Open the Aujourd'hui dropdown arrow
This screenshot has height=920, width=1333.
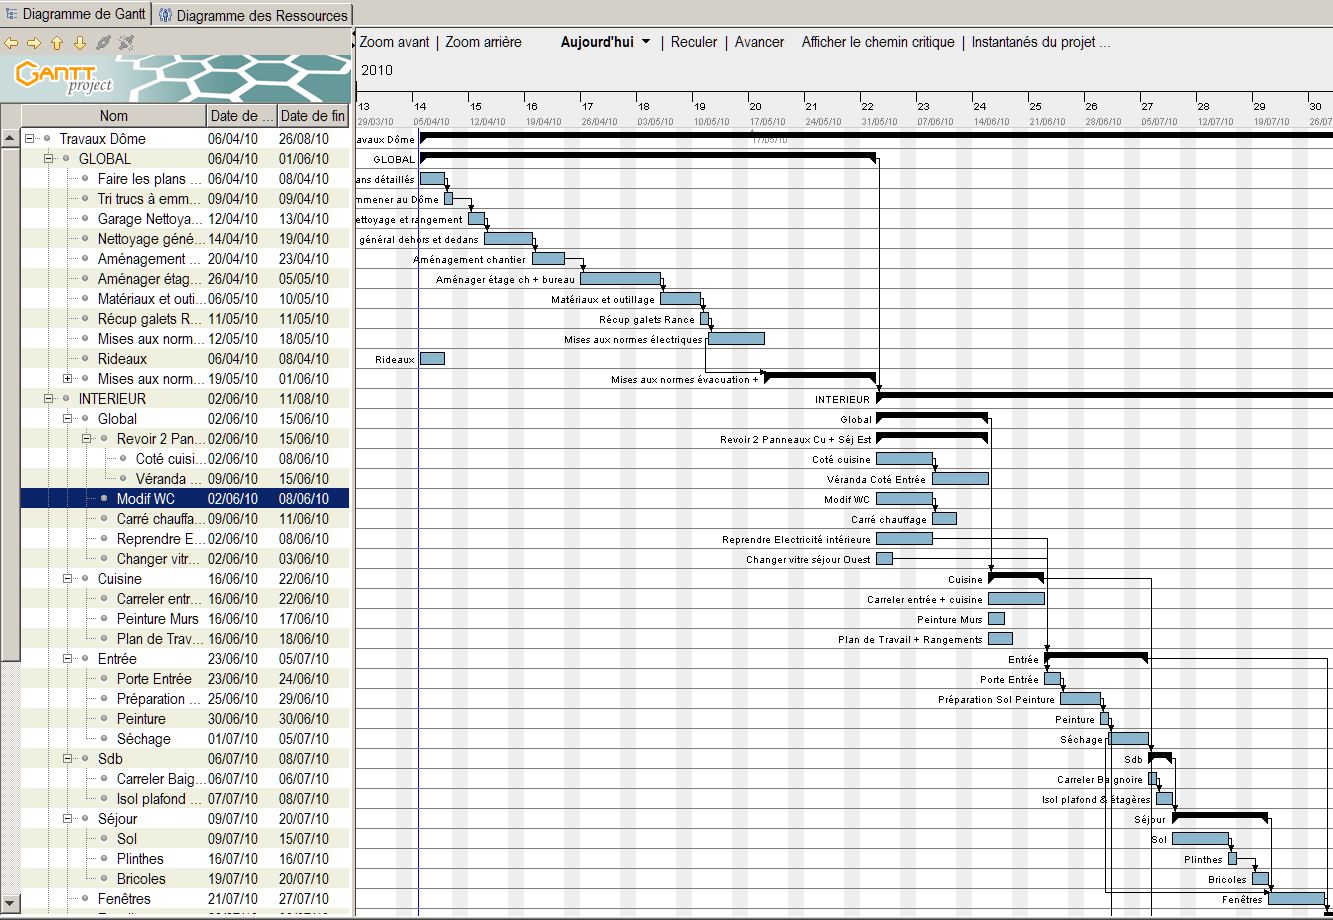[x=646, y=42]
